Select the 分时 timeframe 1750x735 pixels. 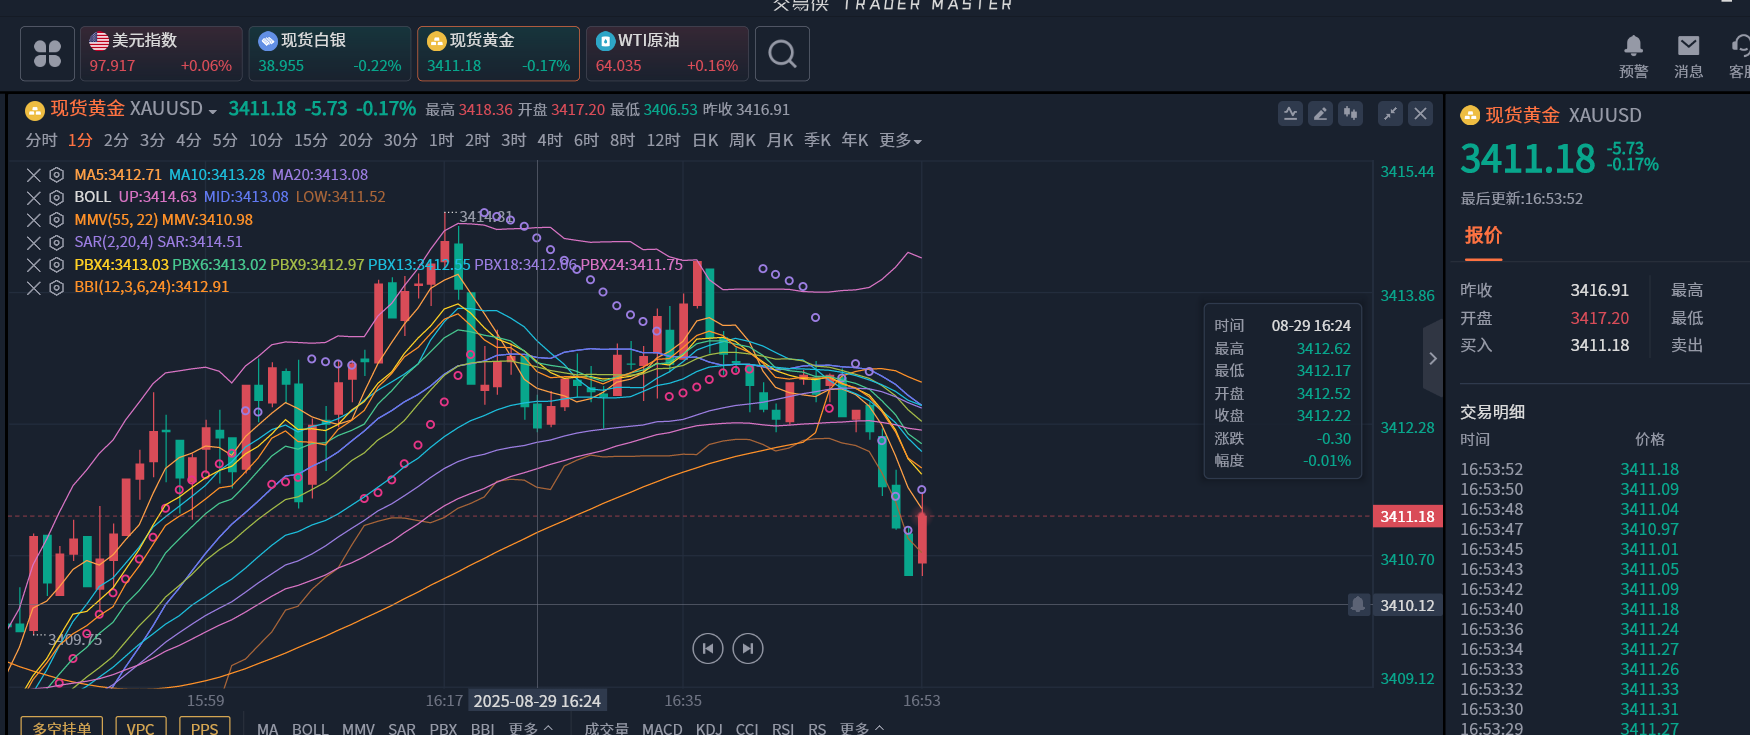[x=41, y=141]
